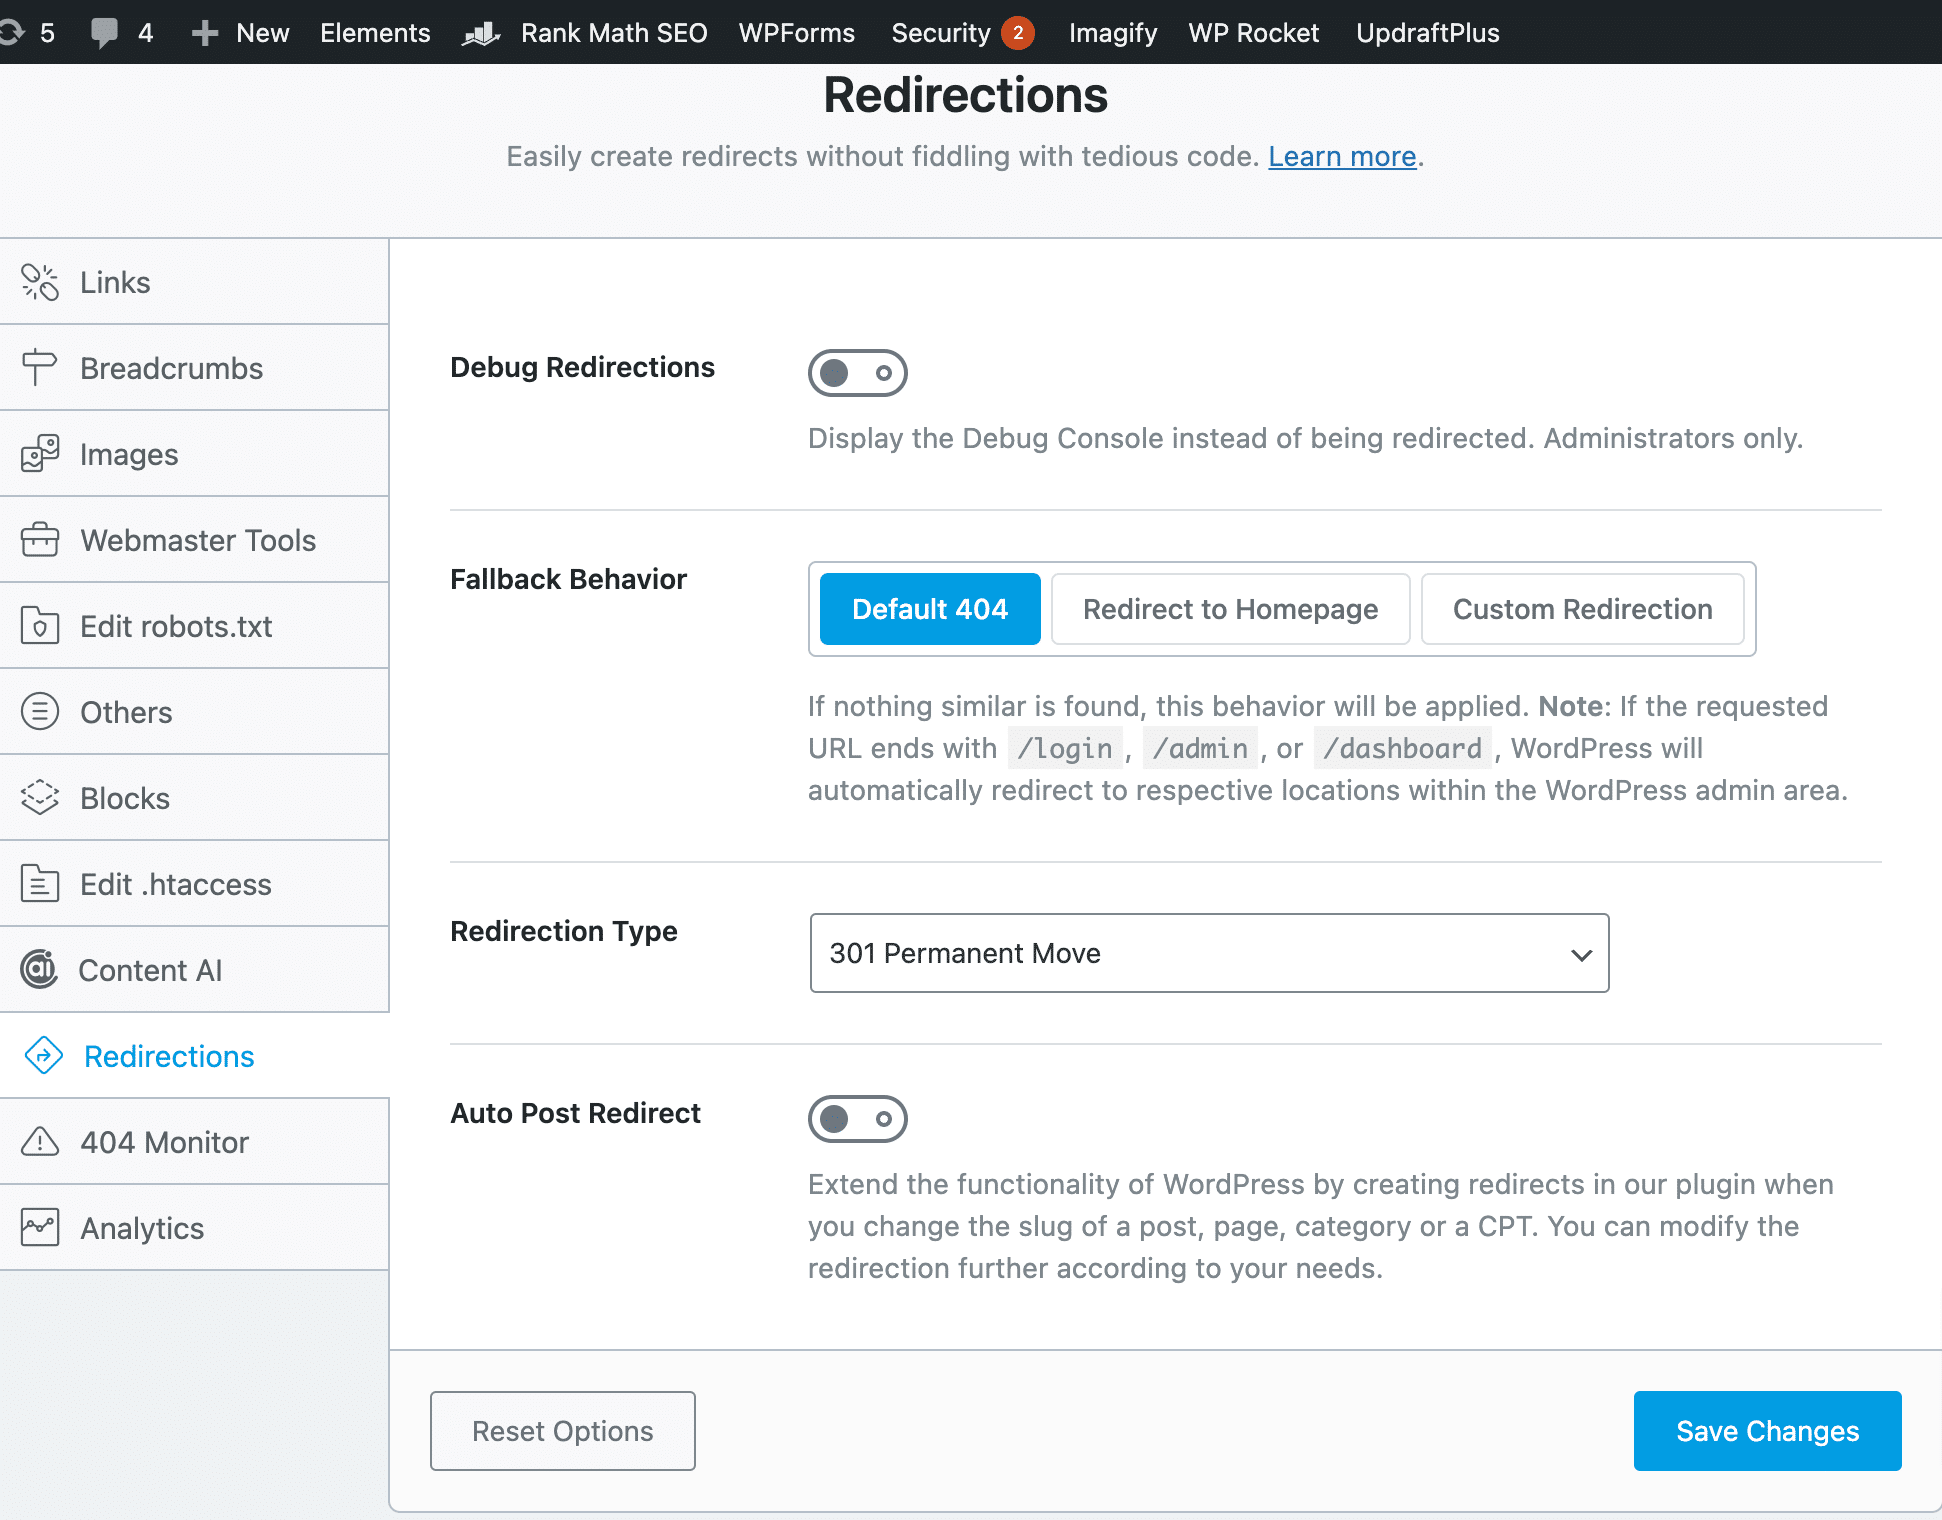Image resolution: width=1942 pixels, height=1520 pixels.
Task: Select Redirect to Homepage fallback option
Action: pyautogui.click(x=1230, y=609)
